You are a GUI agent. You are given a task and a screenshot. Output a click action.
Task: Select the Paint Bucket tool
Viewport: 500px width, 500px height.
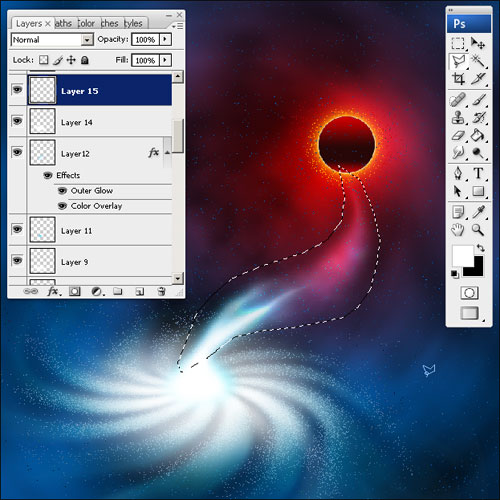point(478,135)
